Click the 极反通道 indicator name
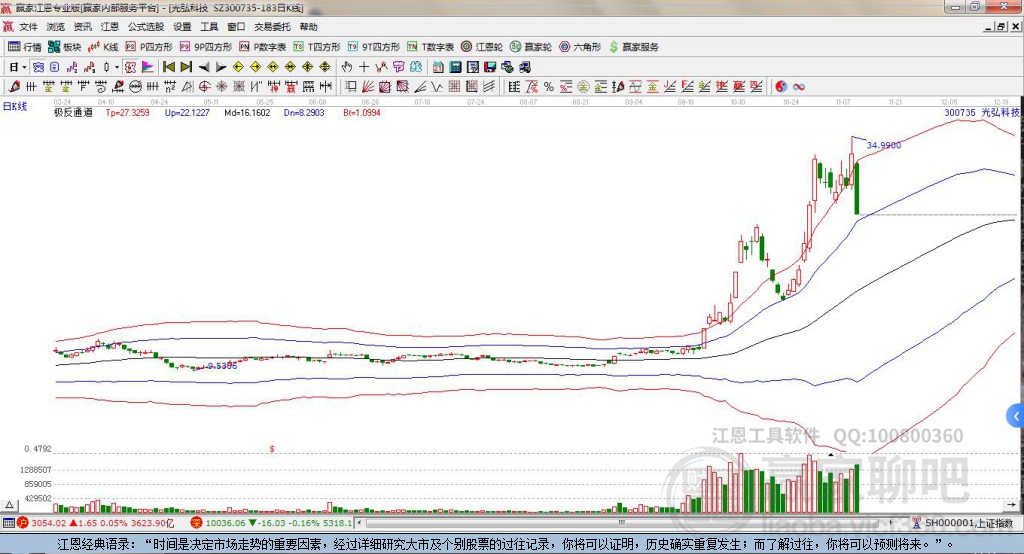 point(73,112)
